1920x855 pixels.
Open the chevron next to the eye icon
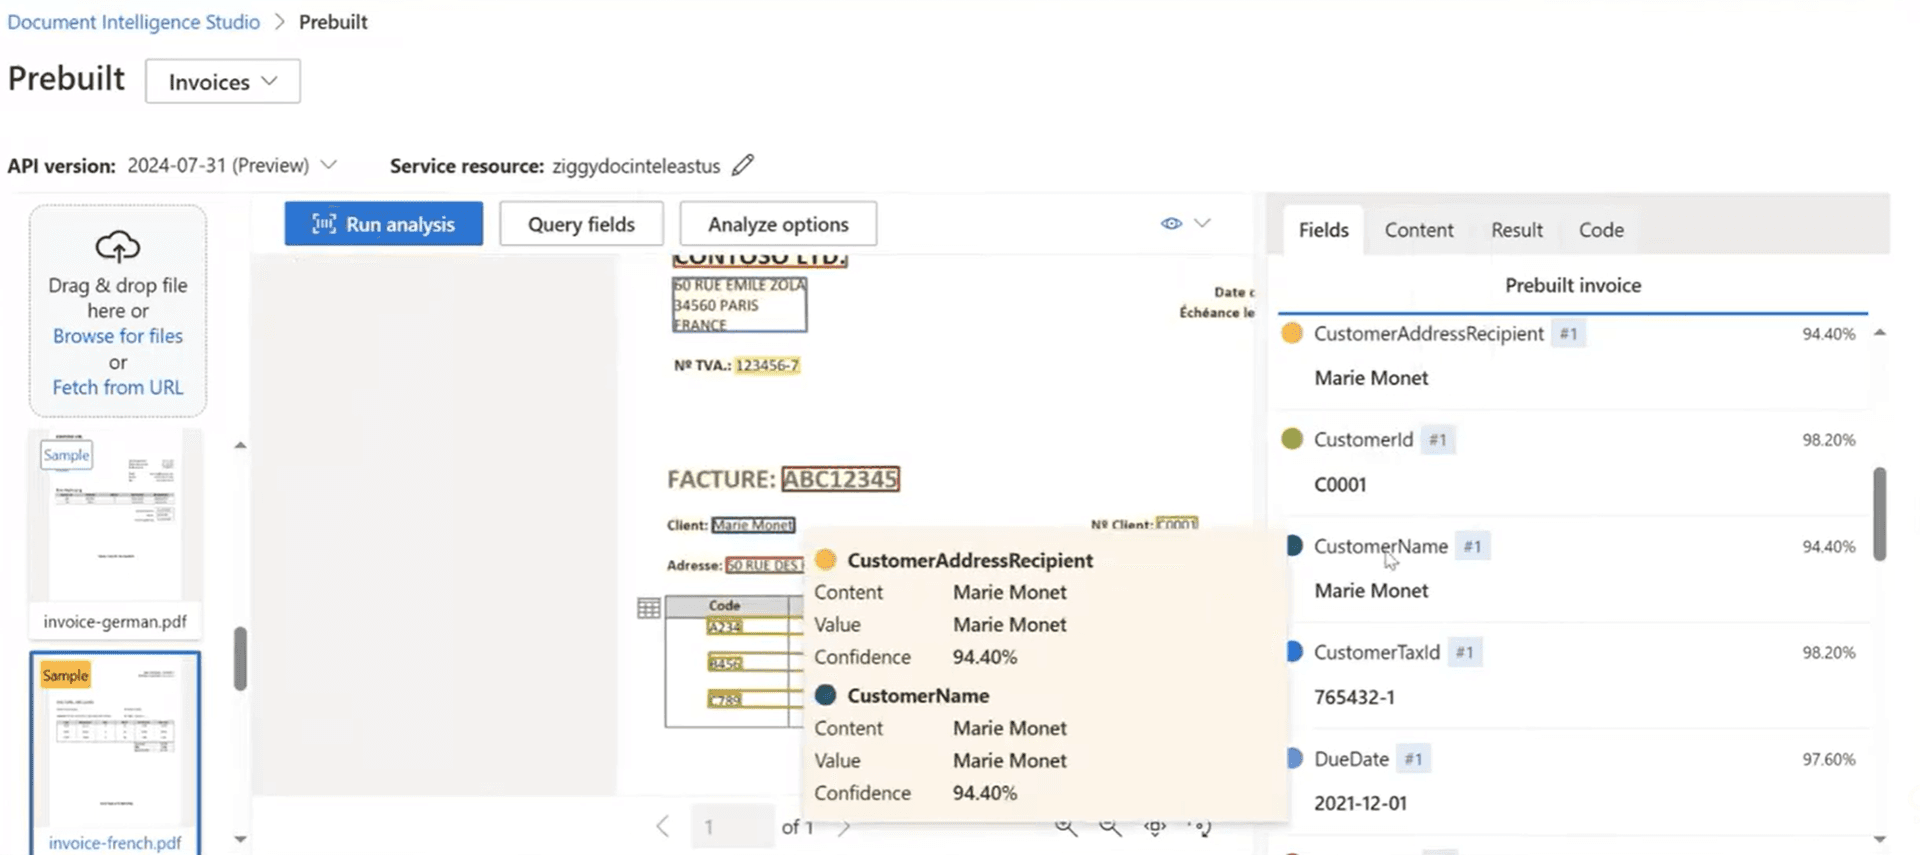(1202, 223)
